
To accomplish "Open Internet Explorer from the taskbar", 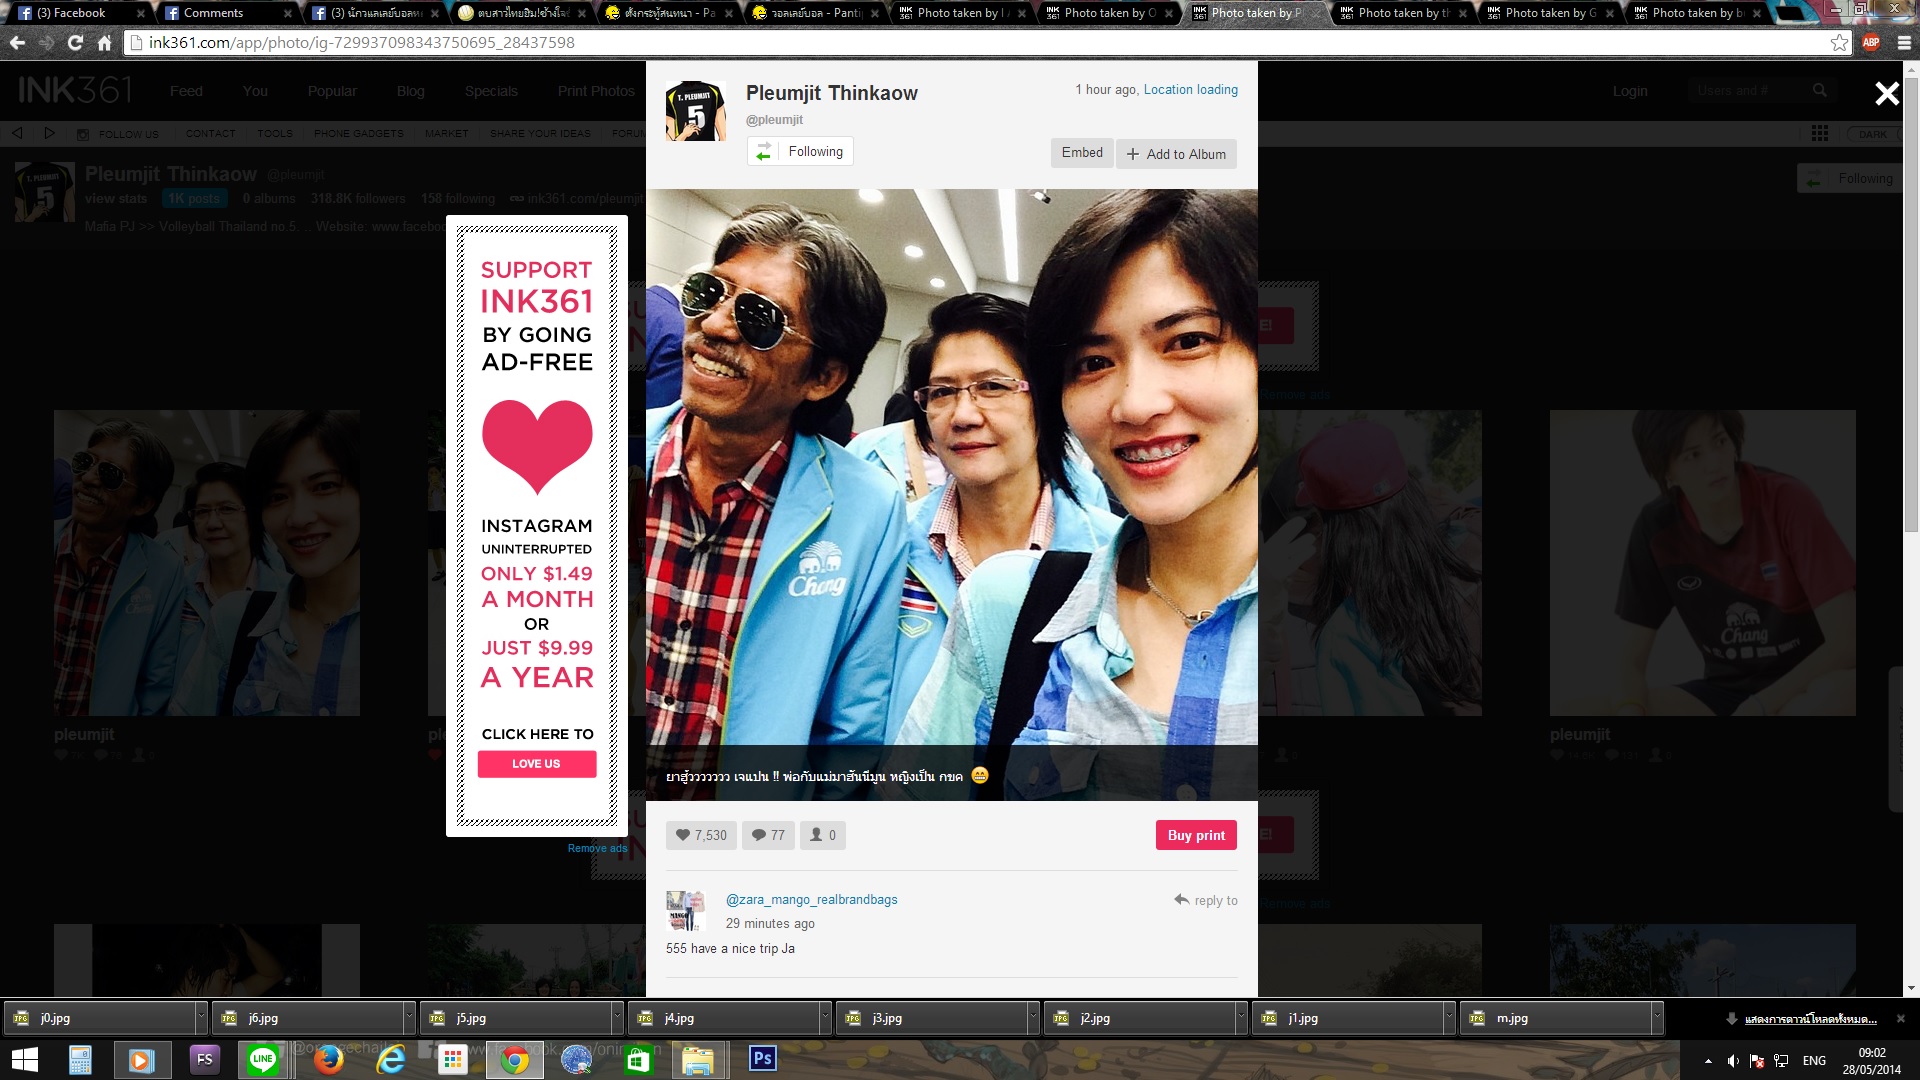I will tap(390, 1059).
